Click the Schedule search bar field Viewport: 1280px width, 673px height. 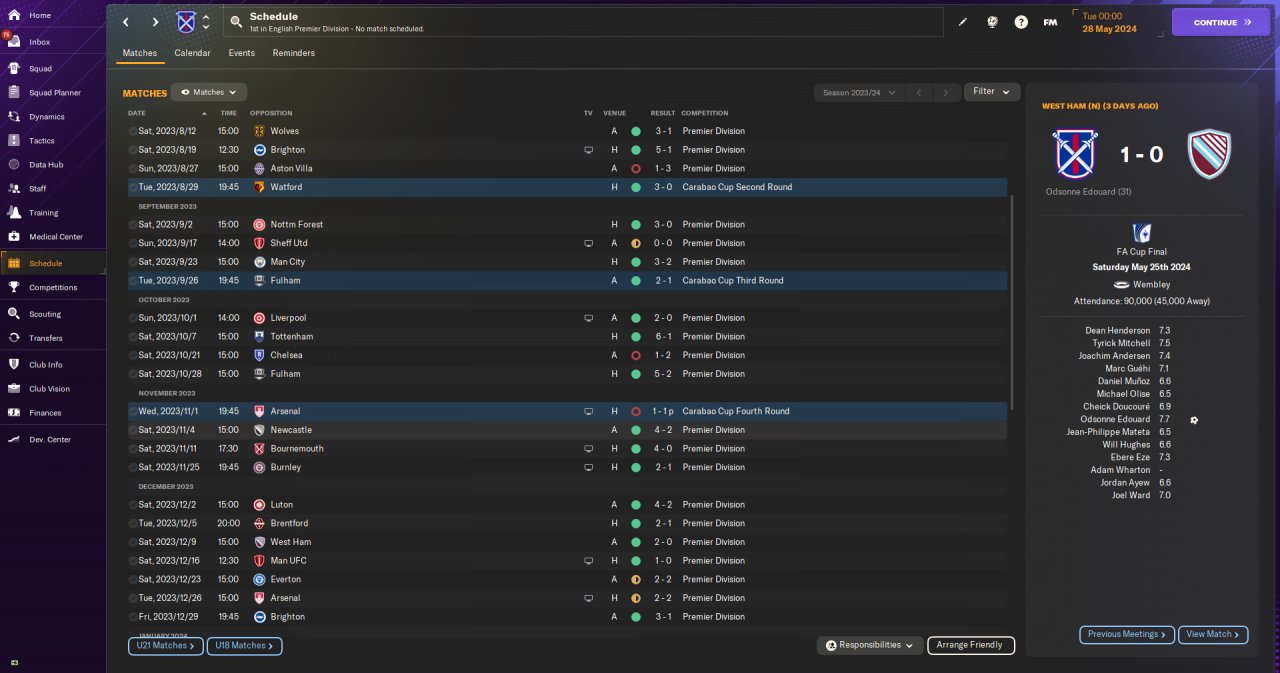[583, 22]
